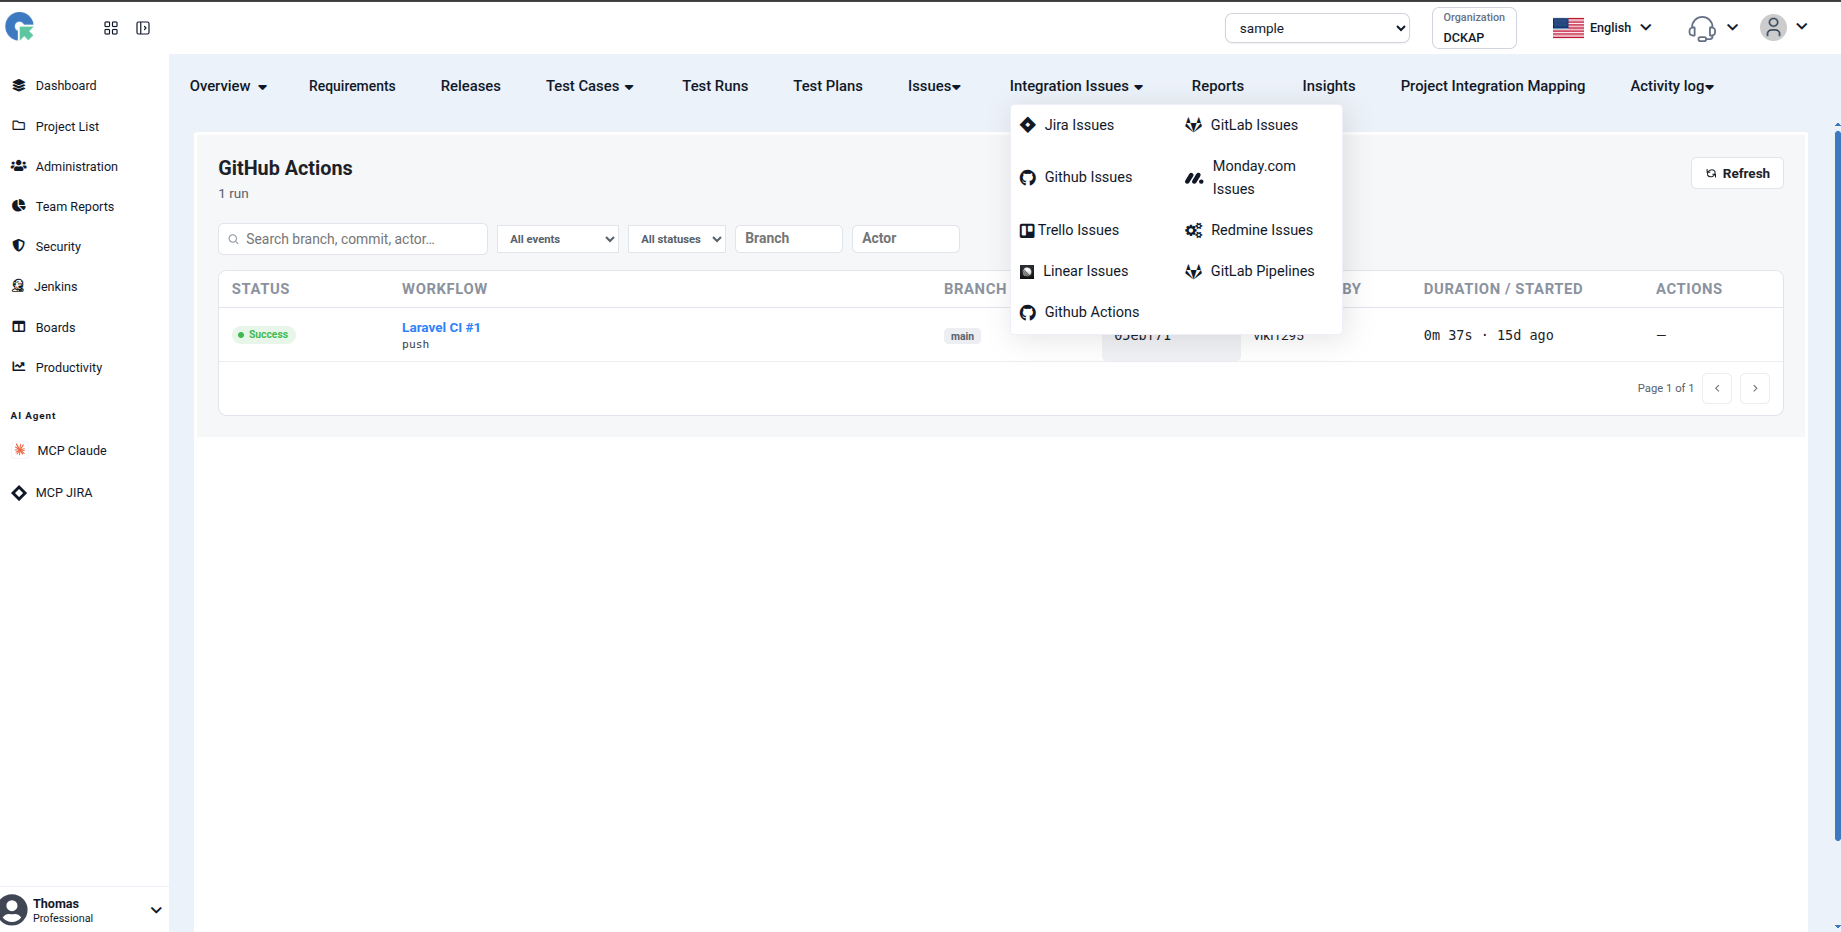Click the Github Actions octocat icon
Image resolution: width=1841 pixels, height=932 pixels.
(1028, 313)
